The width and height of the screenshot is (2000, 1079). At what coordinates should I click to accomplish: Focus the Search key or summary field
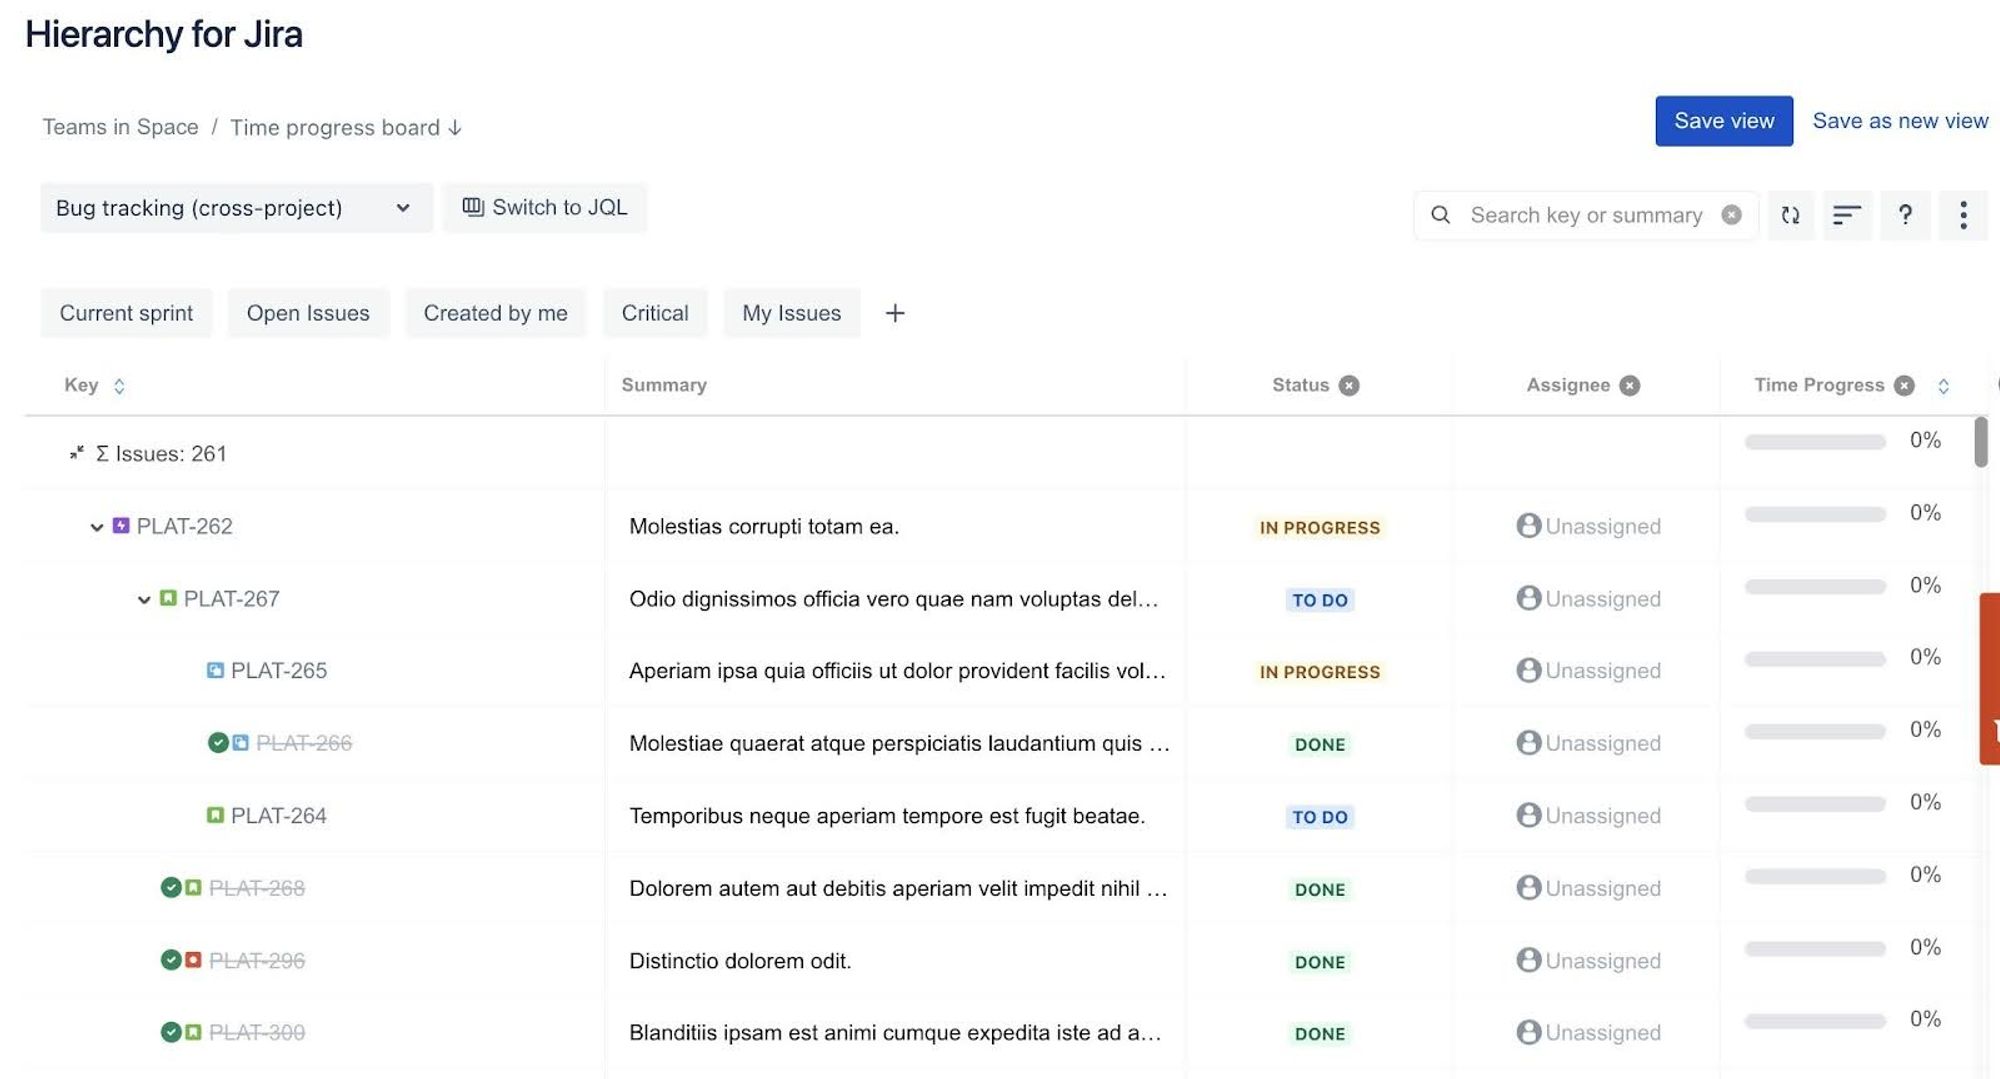(1586, 215)
